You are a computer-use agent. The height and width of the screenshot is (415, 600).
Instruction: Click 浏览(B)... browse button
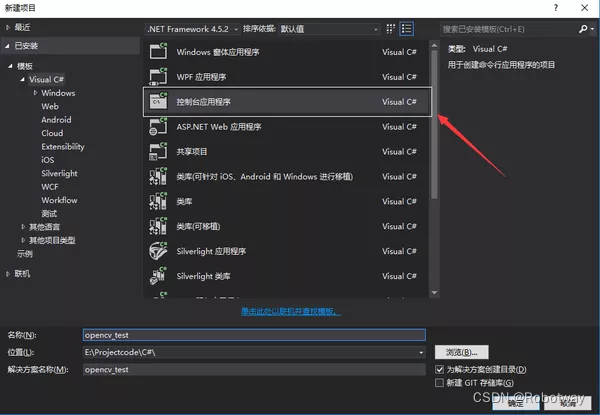(461, 352)
